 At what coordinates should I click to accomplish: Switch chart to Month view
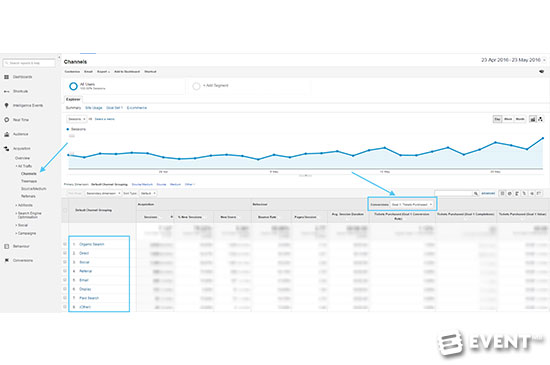520,119
